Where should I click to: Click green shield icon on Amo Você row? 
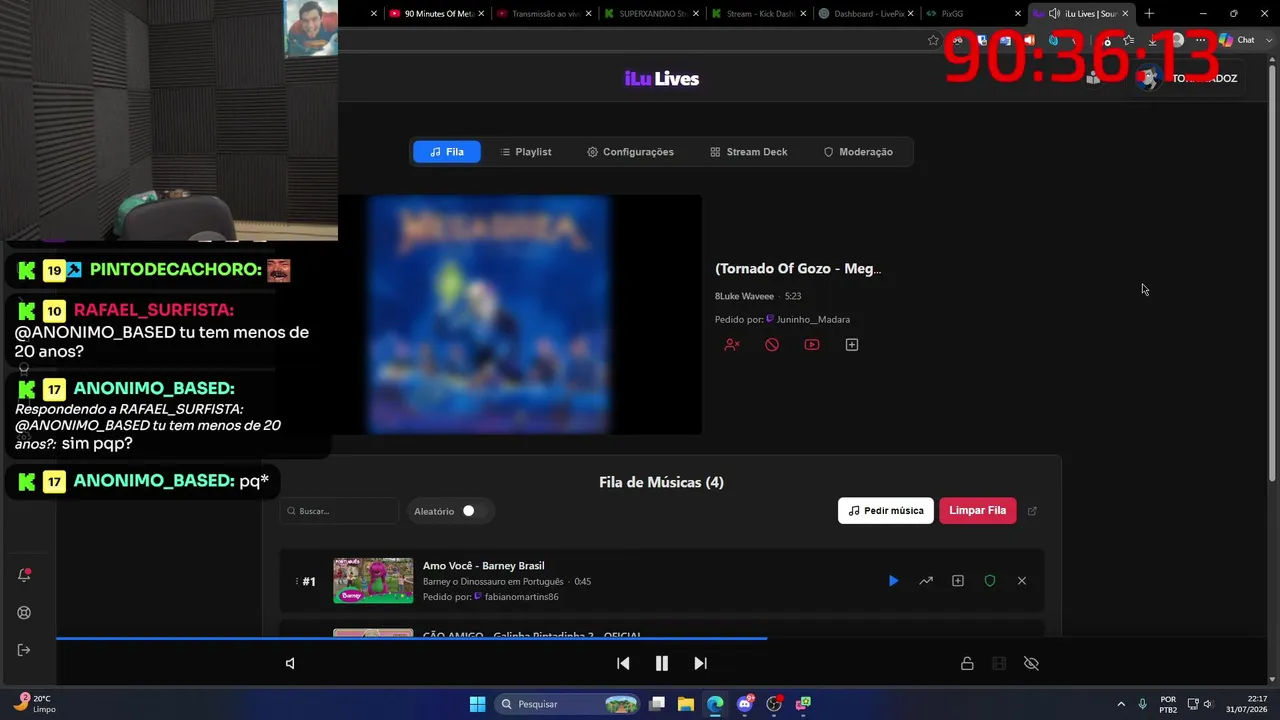pyautogui.click(x=990, y=581)
